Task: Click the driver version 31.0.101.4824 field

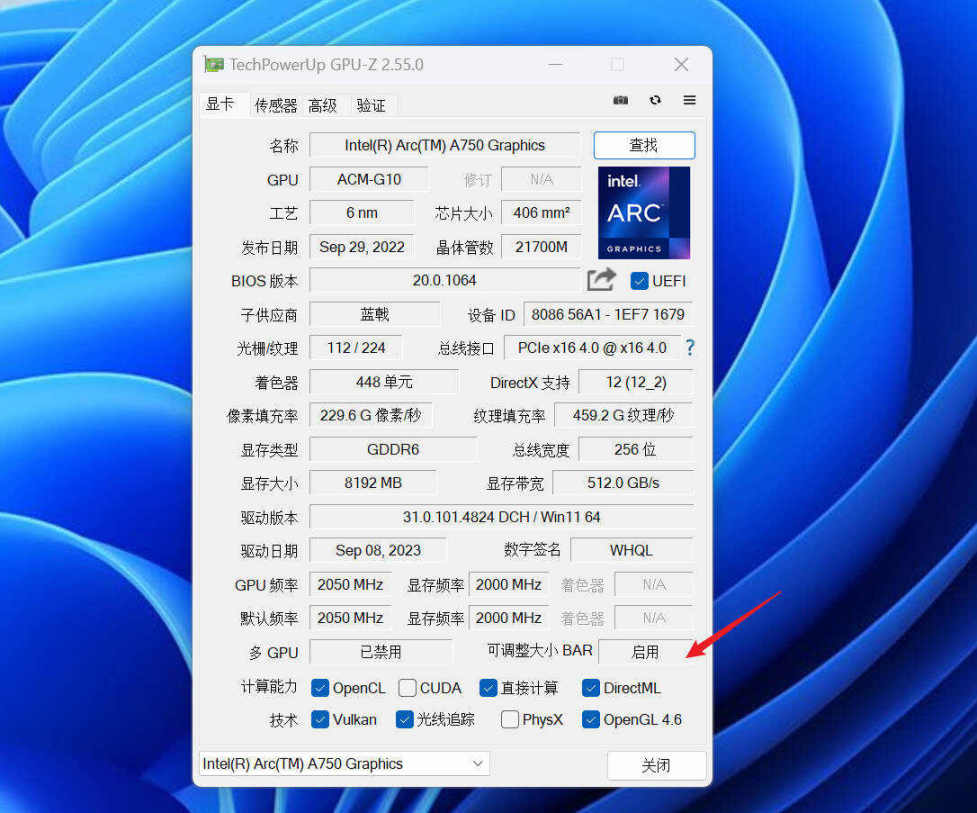Action: click(502, 517)
